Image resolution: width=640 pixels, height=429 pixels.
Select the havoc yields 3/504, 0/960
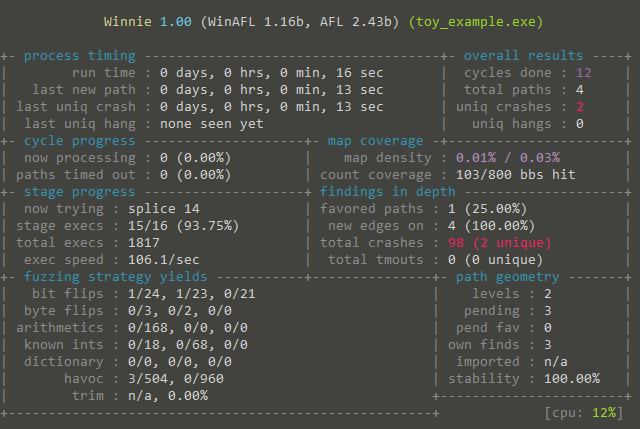[x=176, y=379]
